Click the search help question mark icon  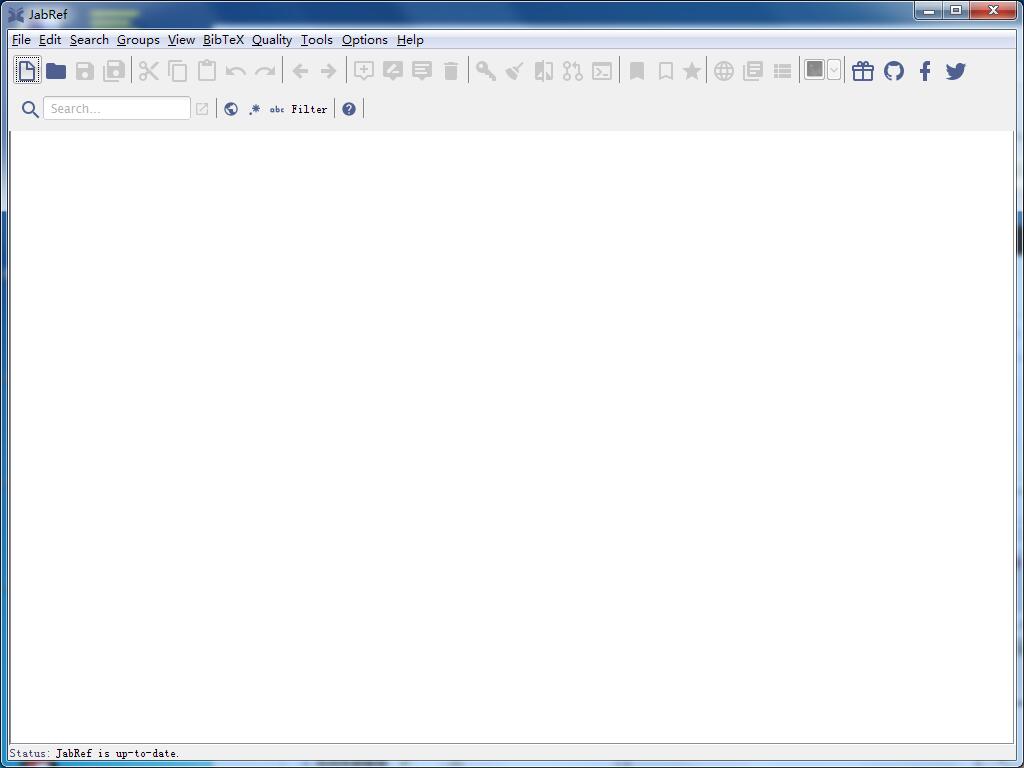pyautogui.click(x=349, y=109)
